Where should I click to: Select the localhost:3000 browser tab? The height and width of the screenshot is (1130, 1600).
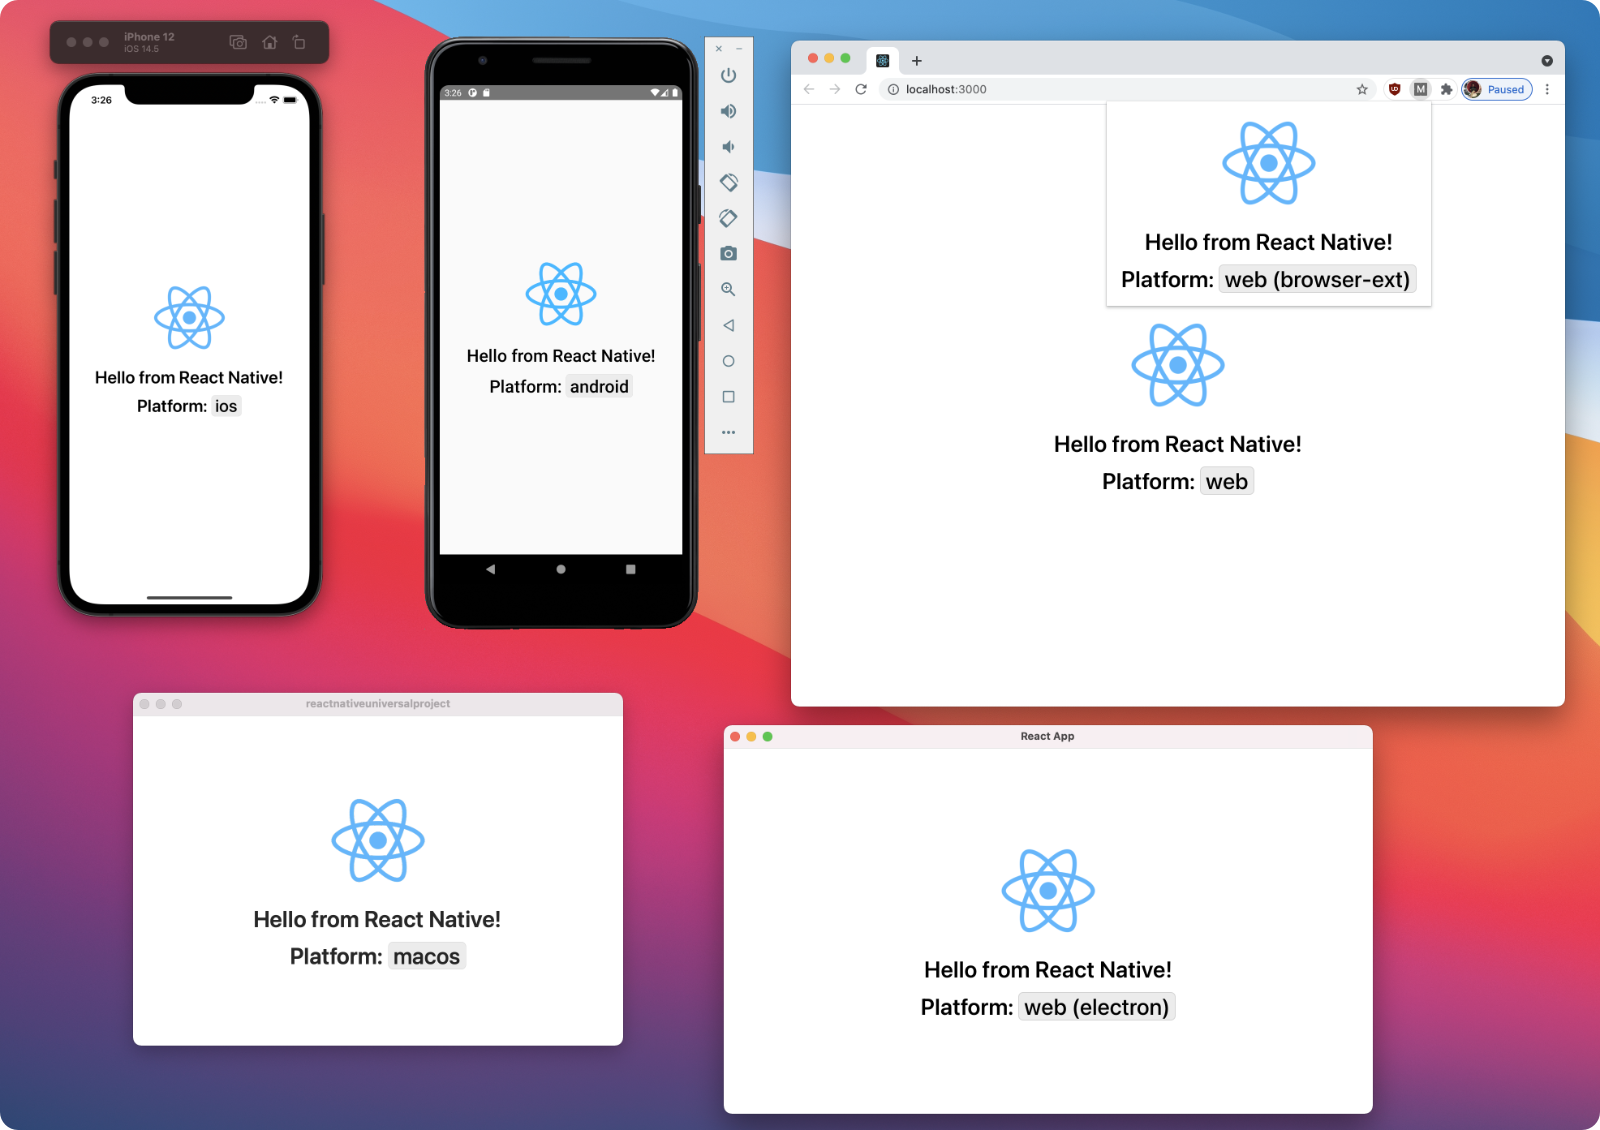coord(883,60)
